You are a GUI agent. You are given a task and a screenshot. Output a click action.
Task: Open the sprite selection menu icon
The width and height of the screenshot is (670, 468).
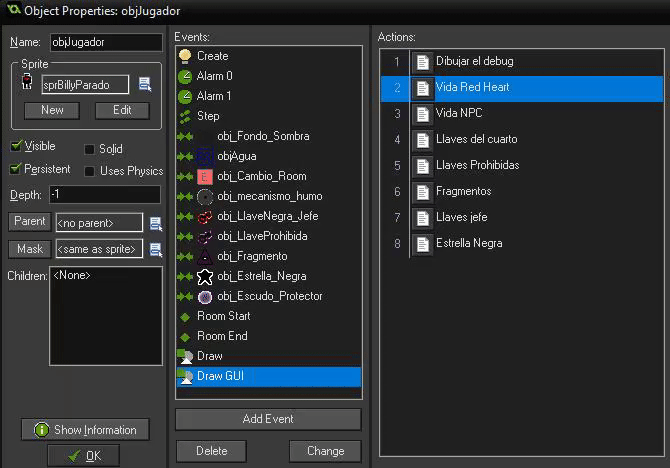coord(145,84)
